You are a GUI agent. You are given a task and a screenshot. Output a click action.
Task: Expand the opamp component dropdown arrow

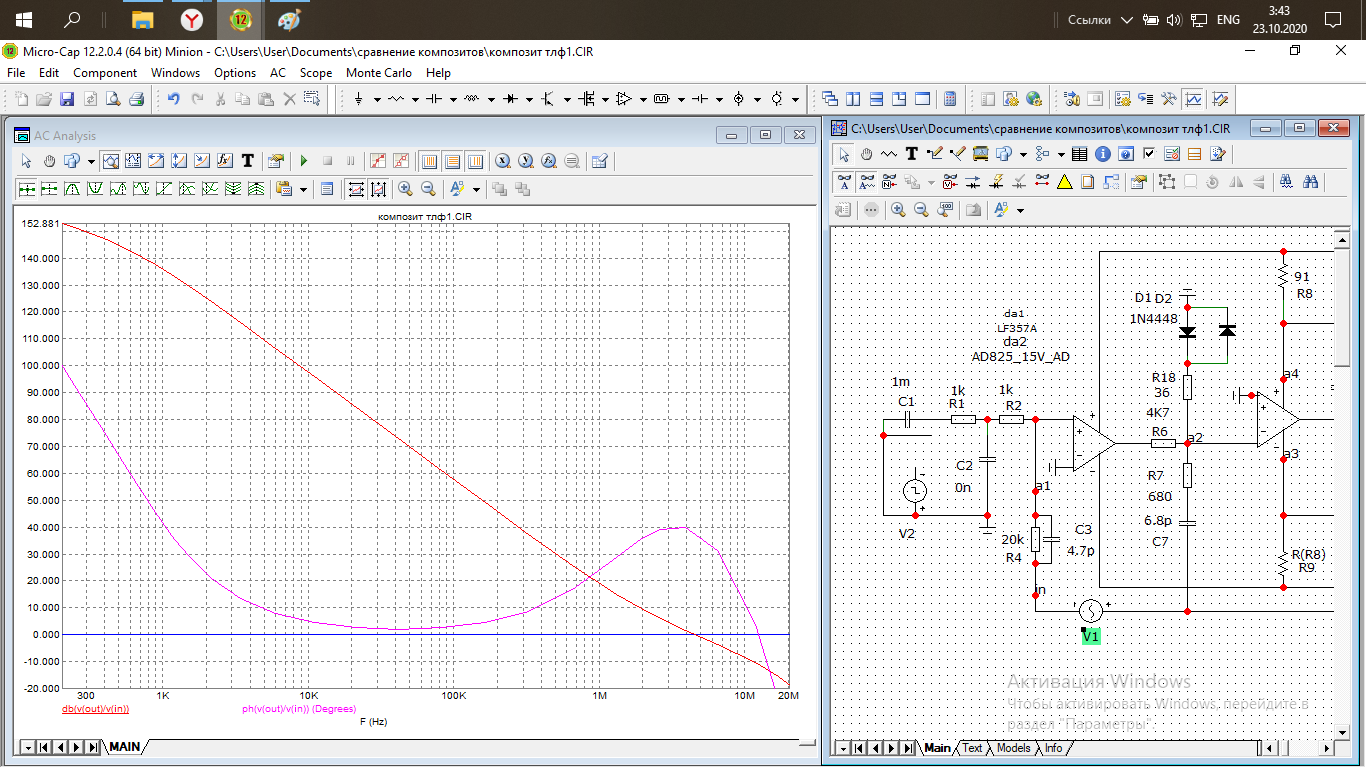coord(643,99)
